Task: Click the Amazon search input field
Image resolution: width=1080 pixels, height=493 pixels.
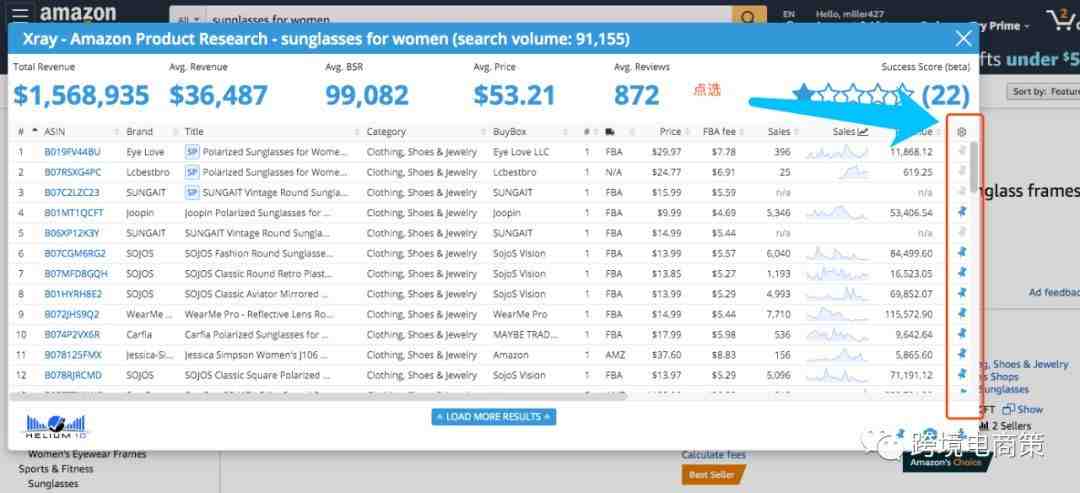Action: pyautogui.click(x=468, y=19)
